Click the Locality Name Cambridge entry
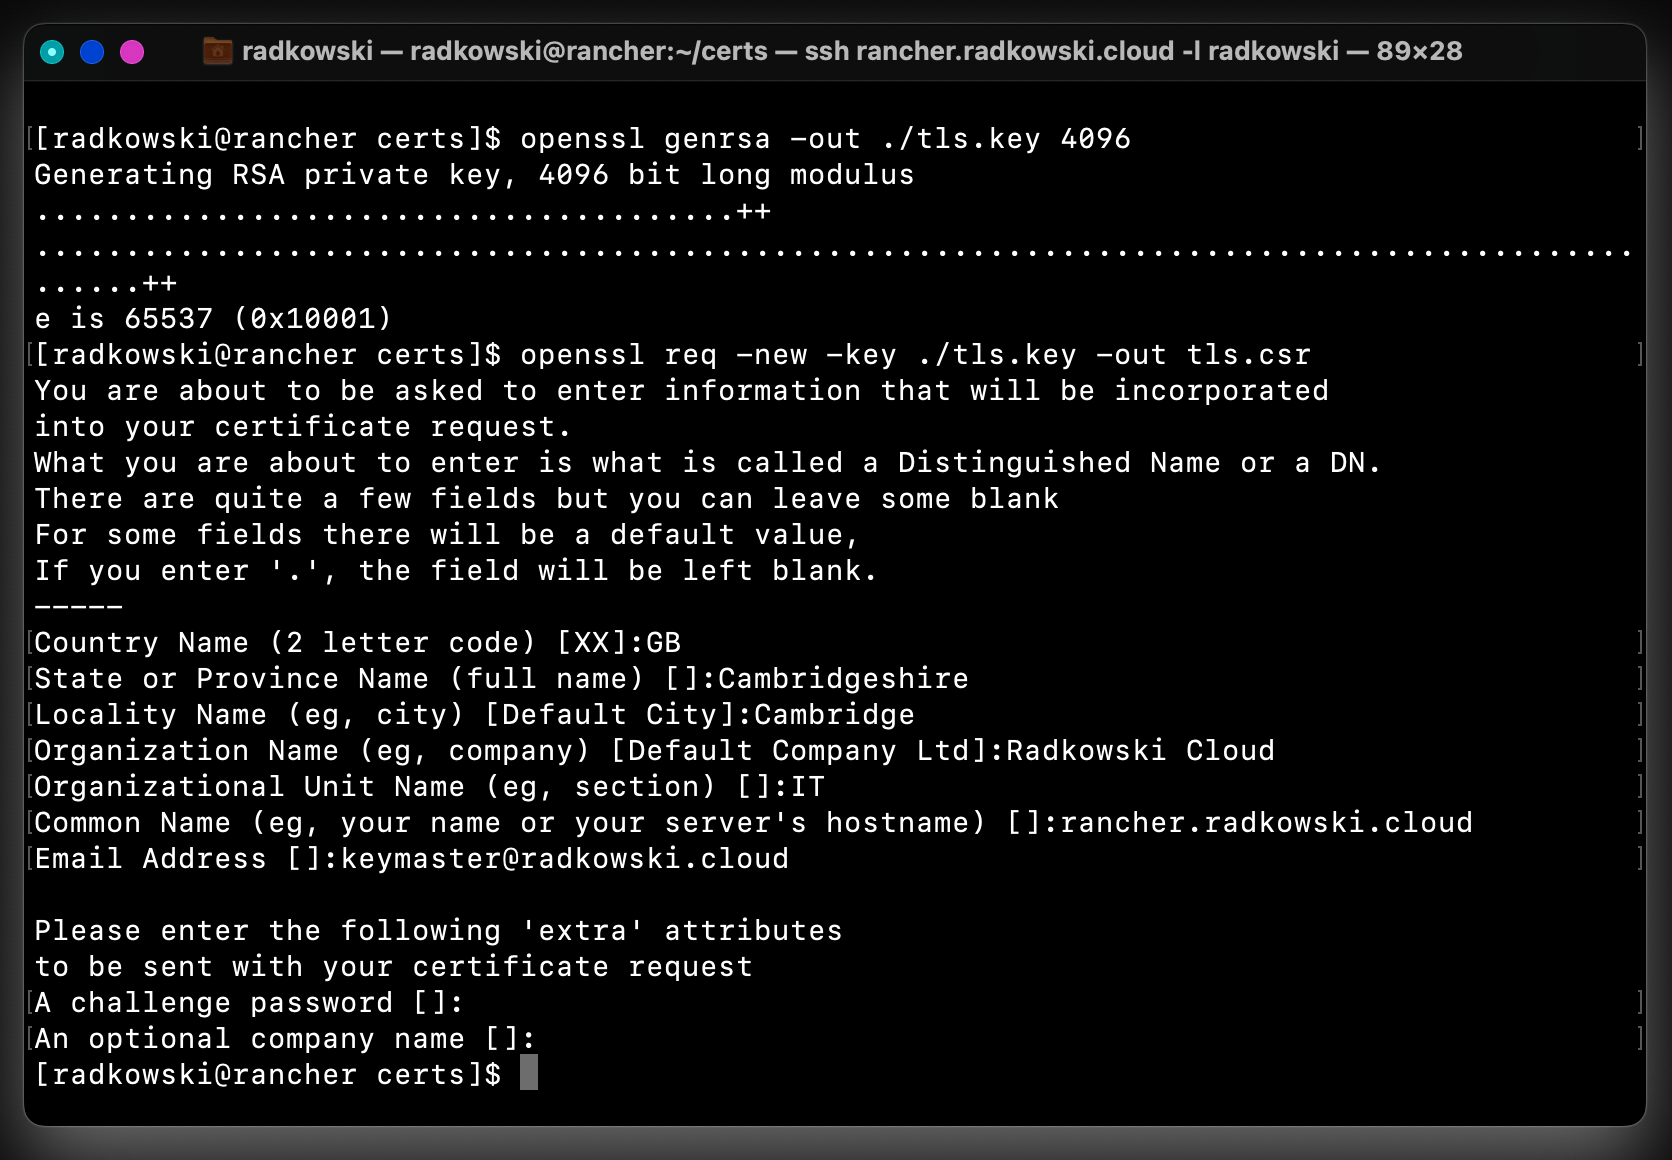Screen dimensions: 1672x1160 (x=834, y=715)
